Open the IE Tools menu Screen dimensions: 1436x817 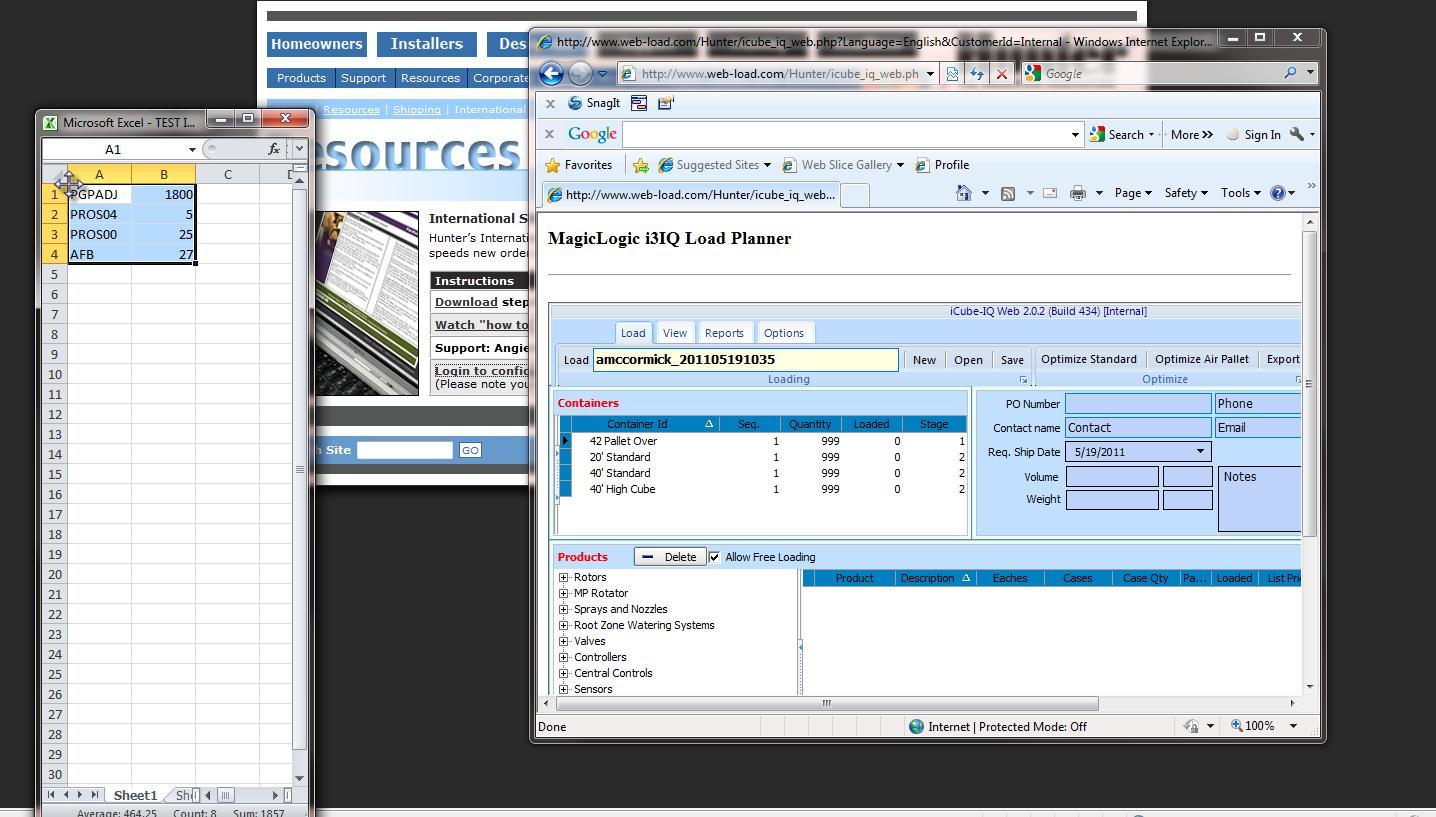[1240, 193]
